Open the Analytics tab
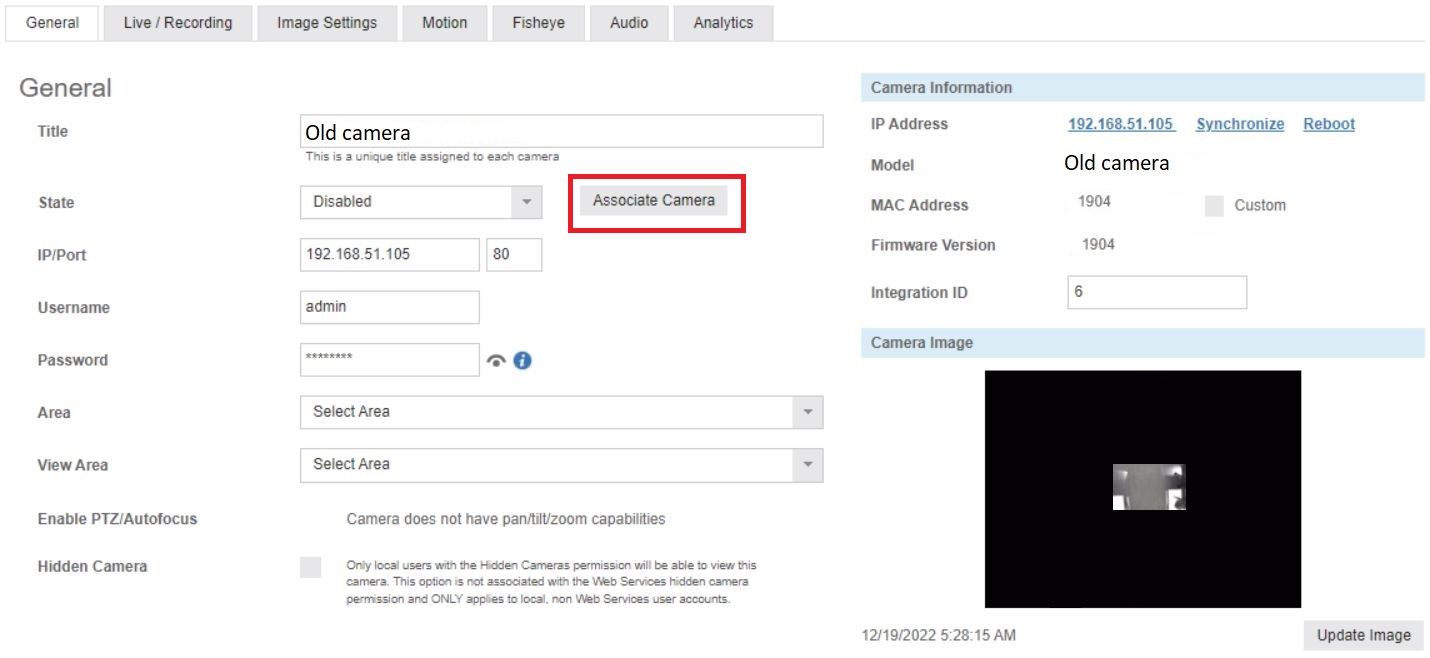 click(x=722, y=22)
